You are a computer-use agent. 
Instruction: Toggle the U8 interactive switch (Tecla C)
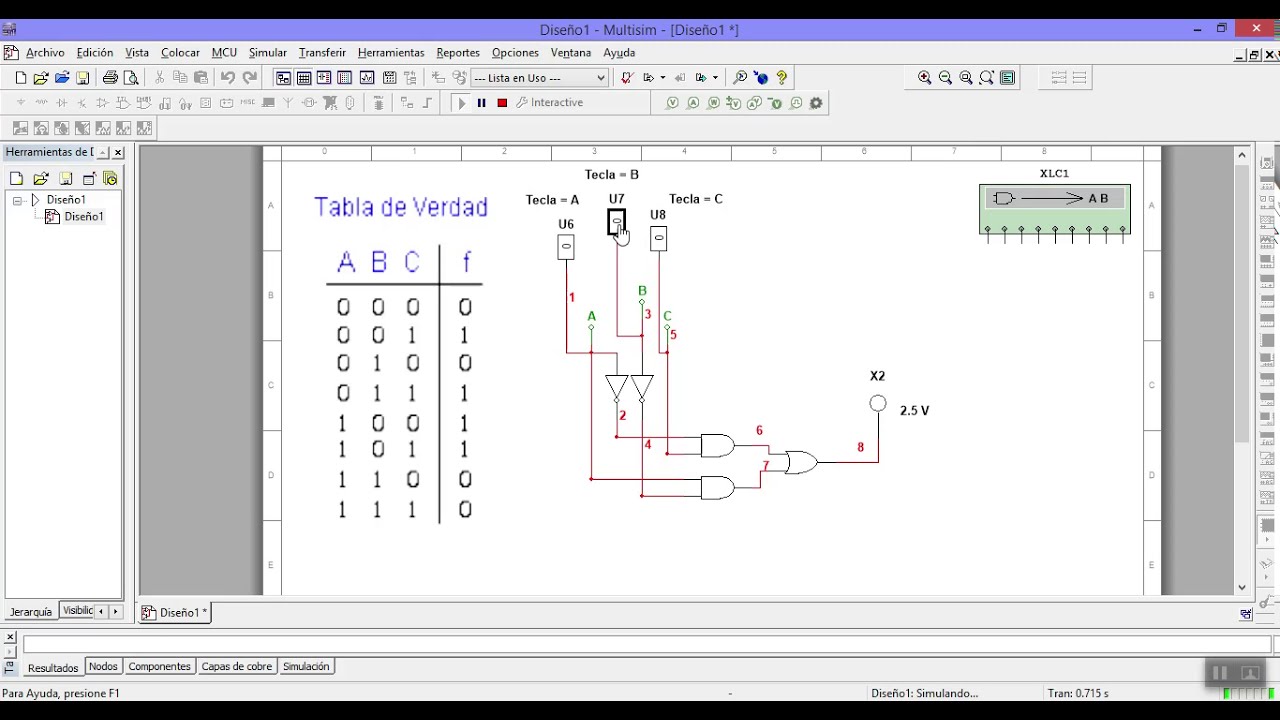(658, 238)
